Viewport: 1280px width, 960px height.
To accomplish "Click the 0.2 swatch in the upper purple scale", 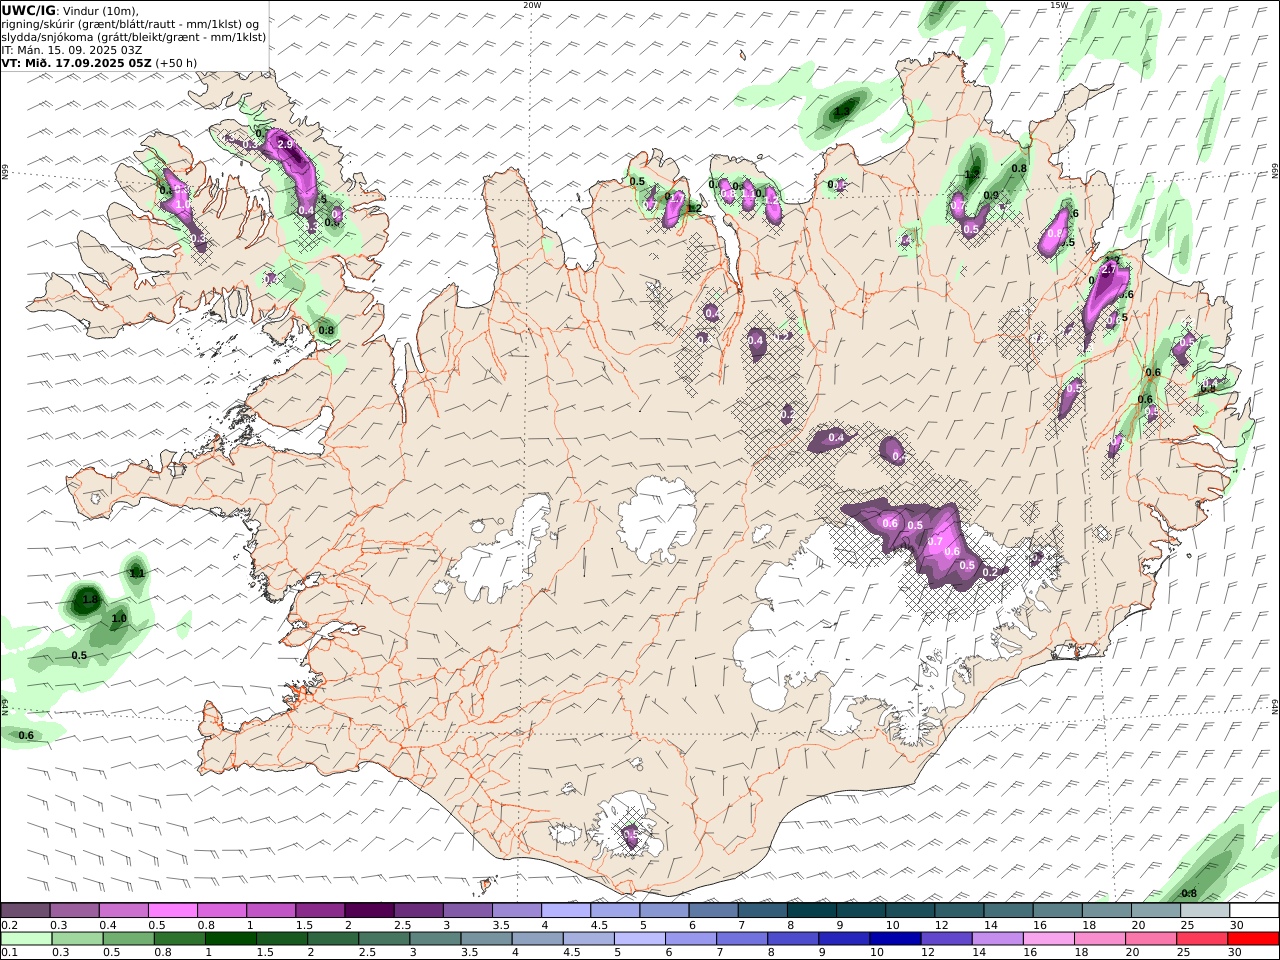I will [x=26, y=910].
